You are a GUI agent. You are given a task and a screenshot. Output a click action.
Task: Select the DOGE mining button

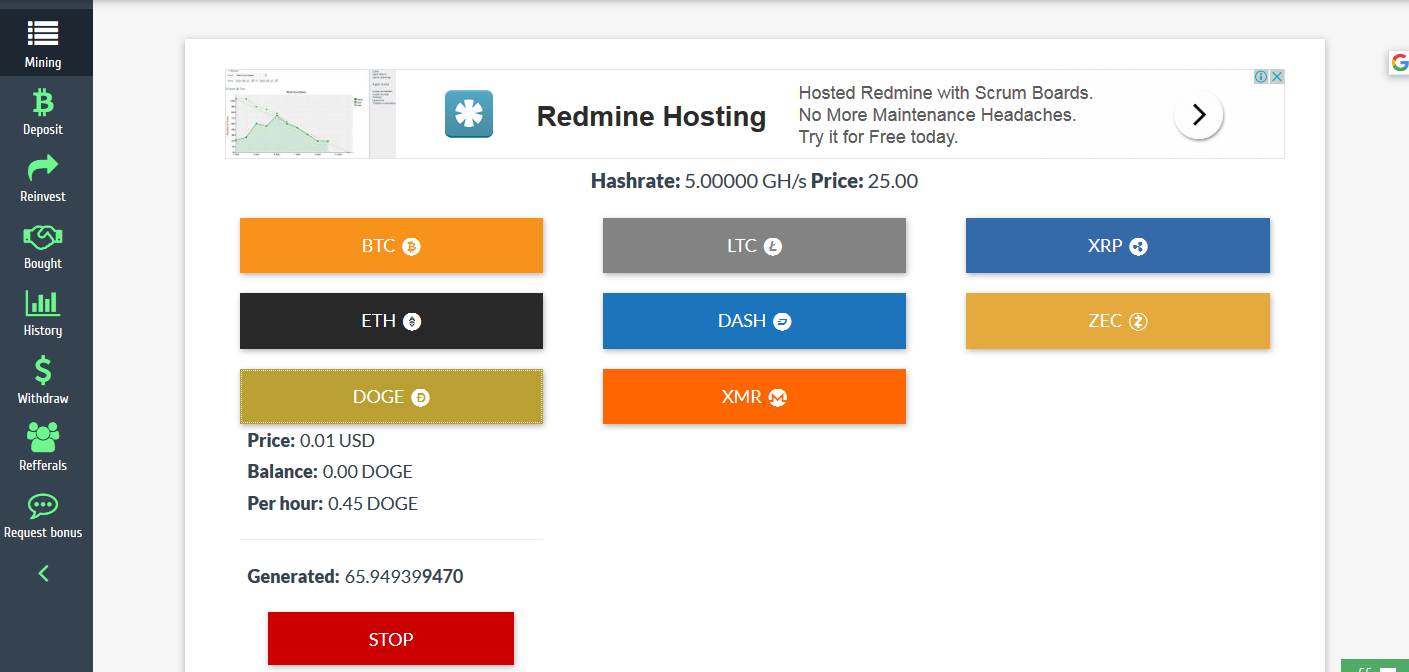pos(391,397)
